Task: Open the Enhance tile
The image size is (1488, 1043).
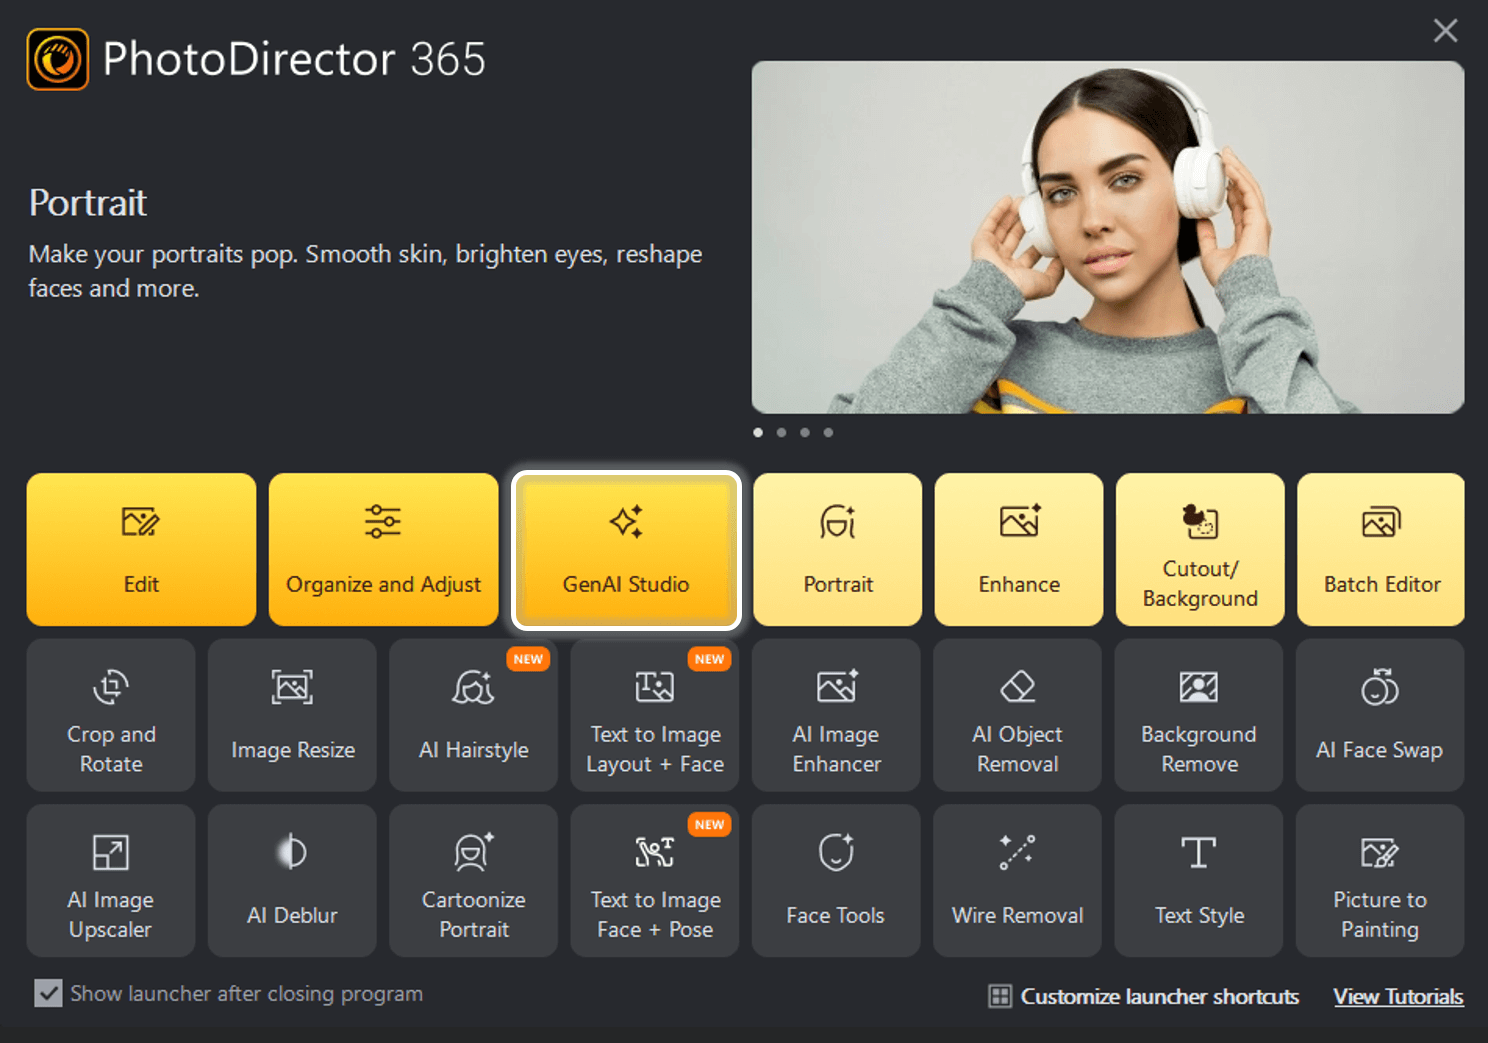Action: point(1019,549)
